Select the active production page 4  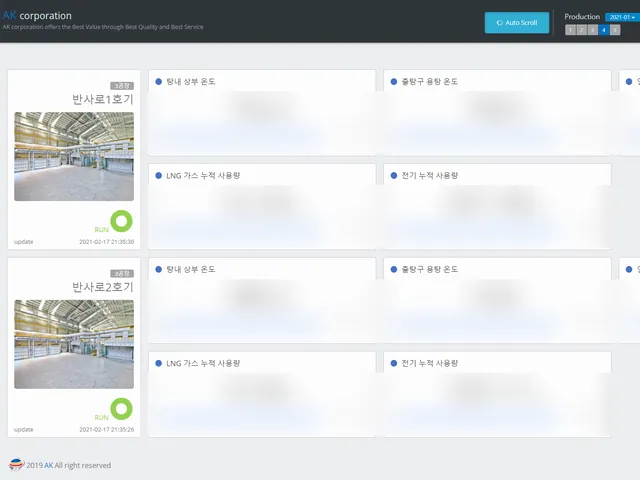(x=604, y=30)
